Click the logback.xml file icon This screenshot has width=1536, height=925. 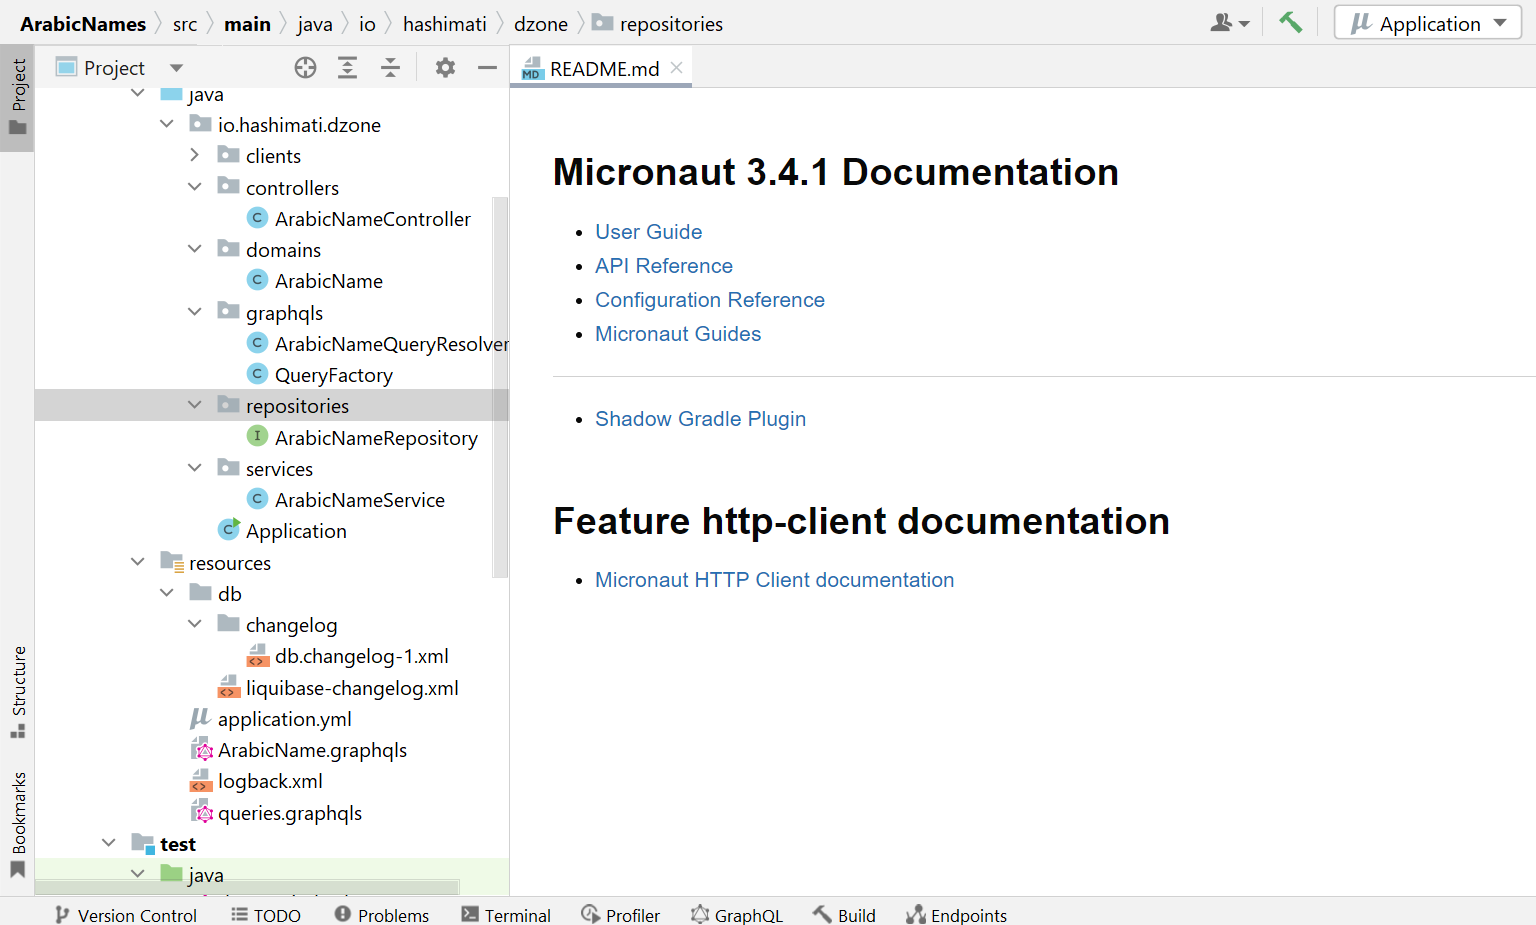201,781
